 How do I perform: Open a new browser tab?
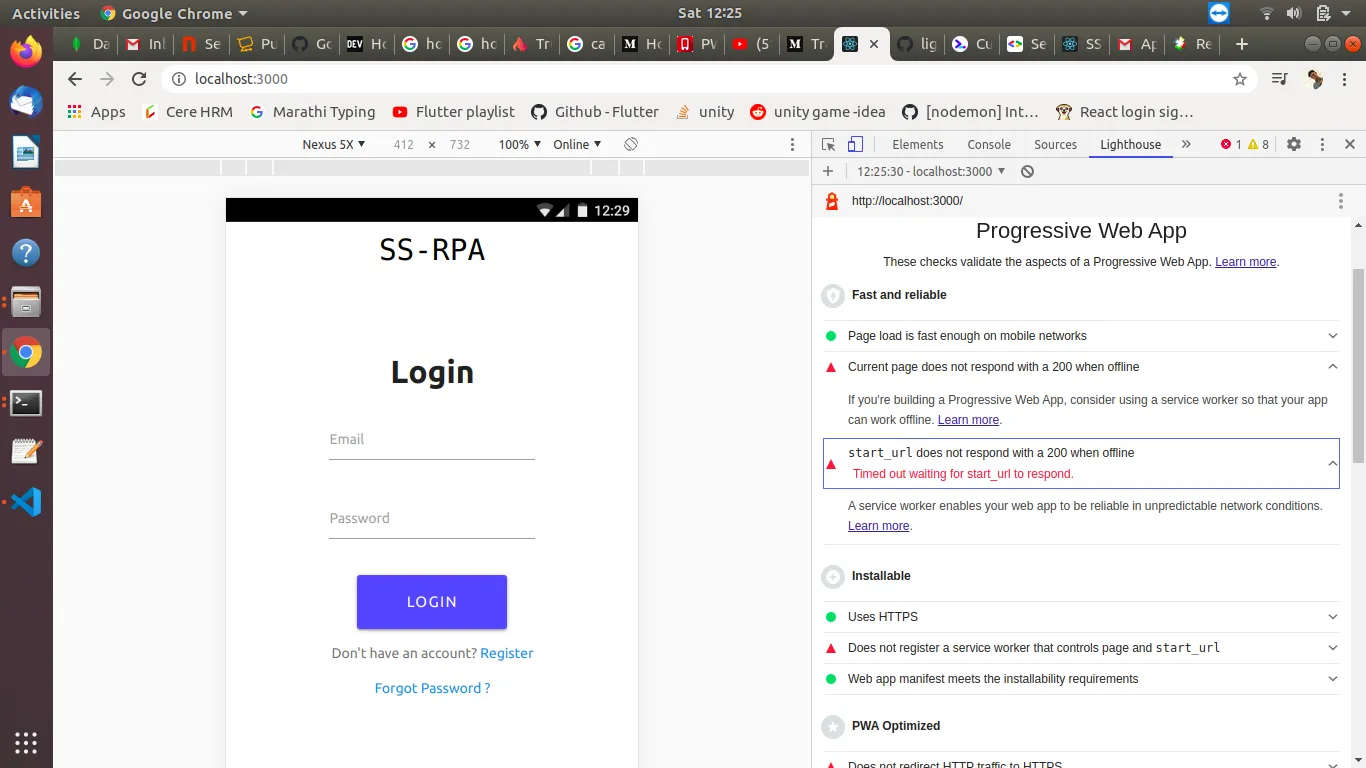click(x=1242, y=44)
